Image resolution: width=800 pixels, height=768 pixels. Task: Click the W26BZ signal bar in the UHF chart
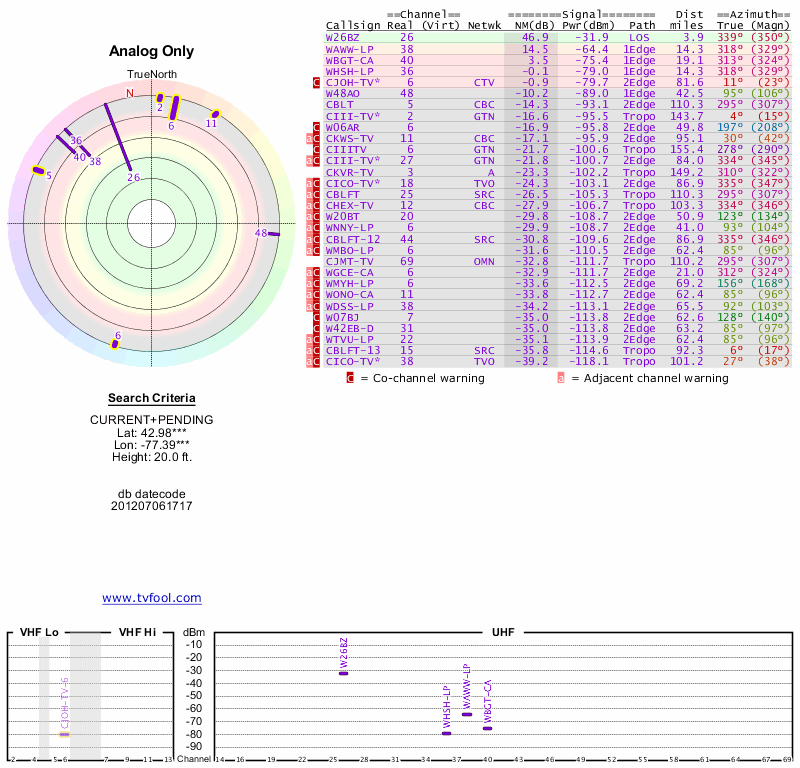pos(343,673)
